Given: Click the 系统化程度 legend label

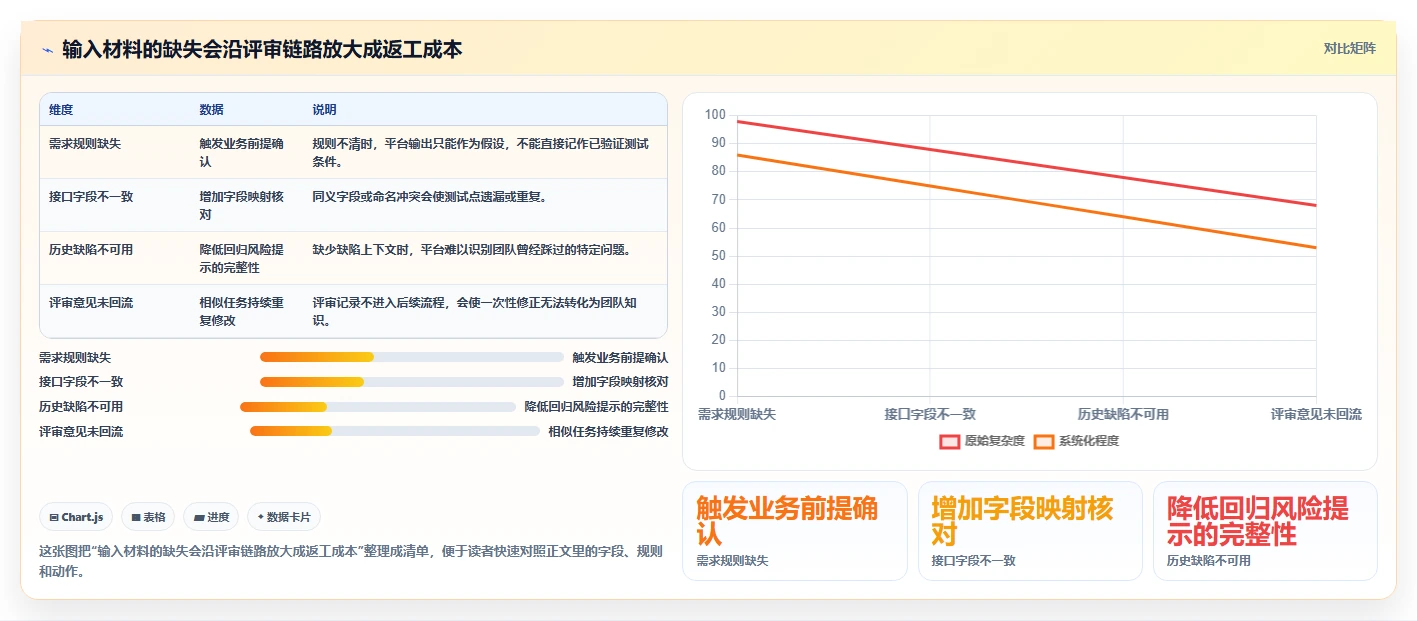Looking at the screenshot, I should coord(1089,441).
